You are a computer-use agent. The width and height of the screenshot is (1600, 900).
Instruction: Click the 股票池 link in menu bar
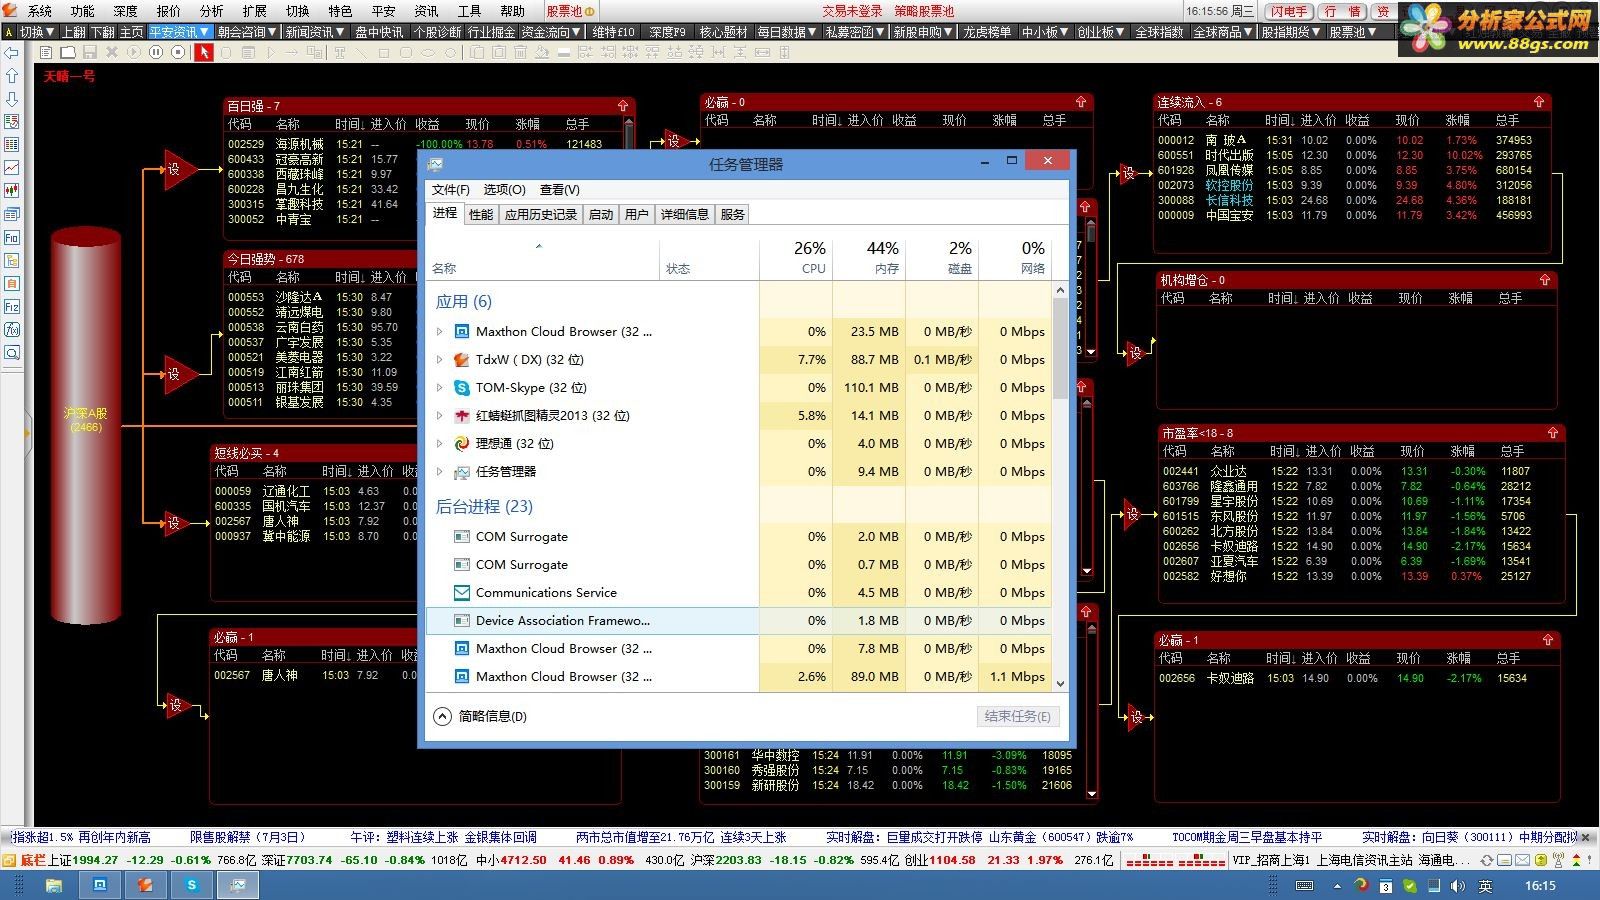(569, 11)
